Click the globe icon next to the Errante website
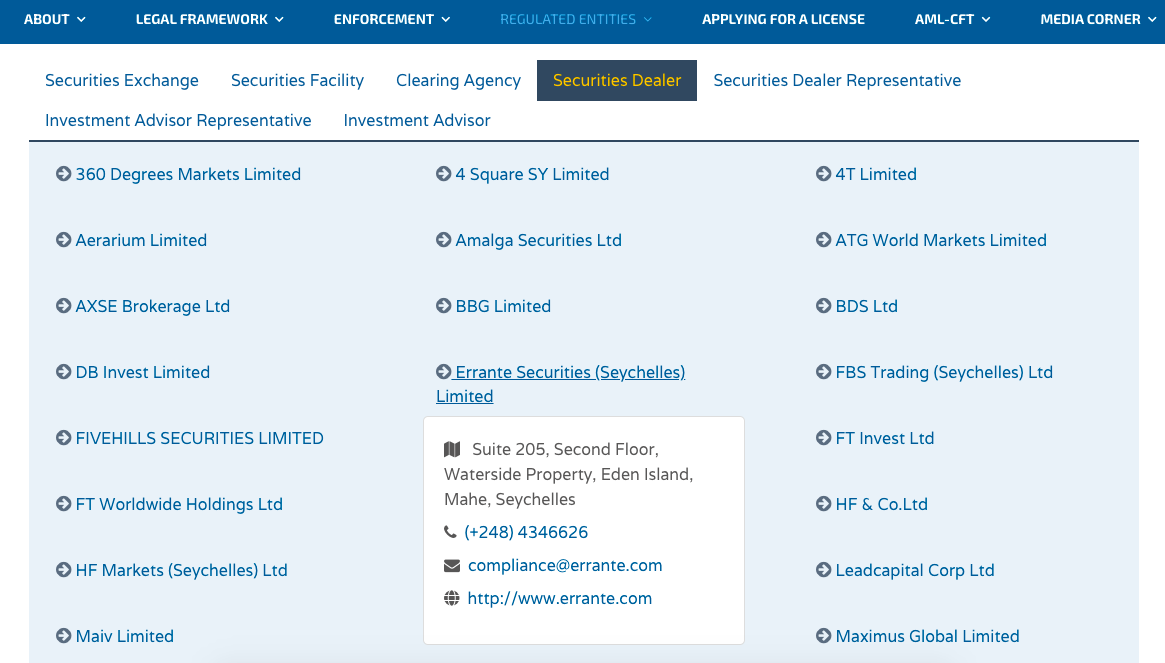1165x663 pixels. [450, 598]
